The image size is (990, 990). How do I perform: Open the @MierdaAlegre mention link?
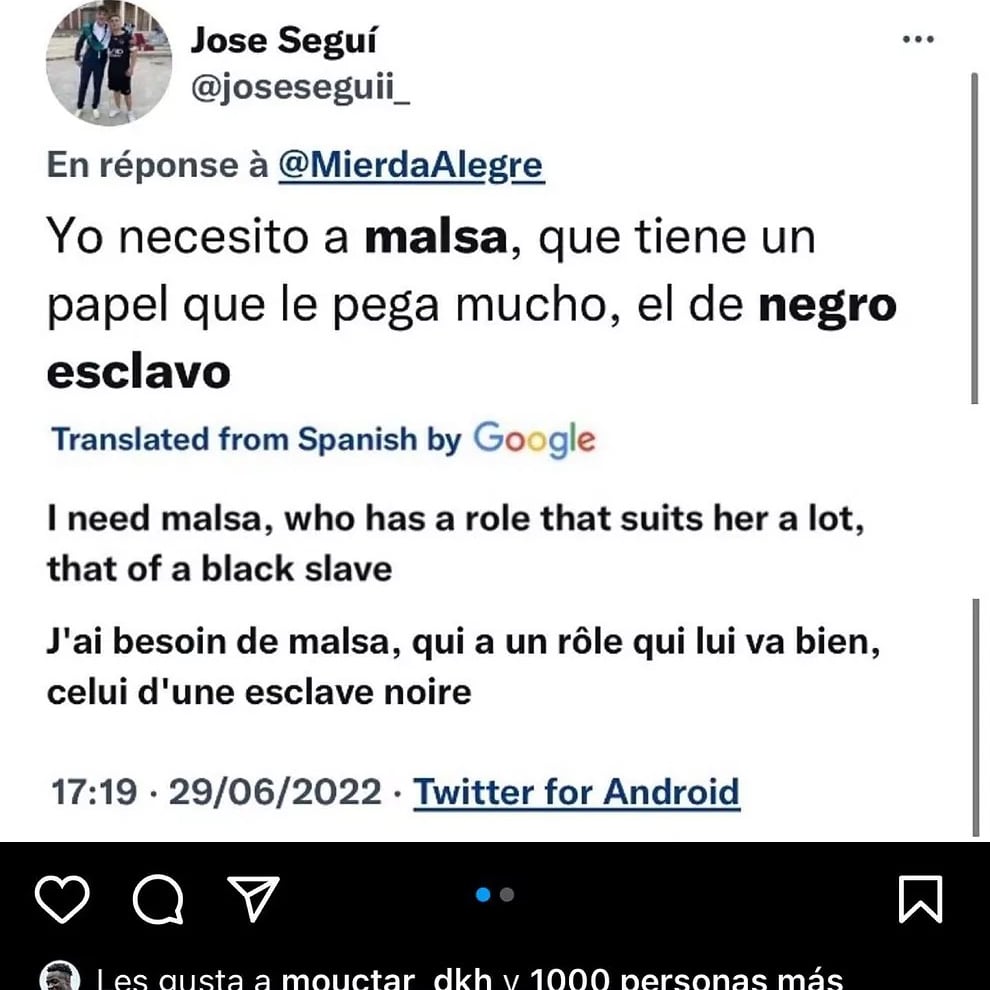(410, 165)
